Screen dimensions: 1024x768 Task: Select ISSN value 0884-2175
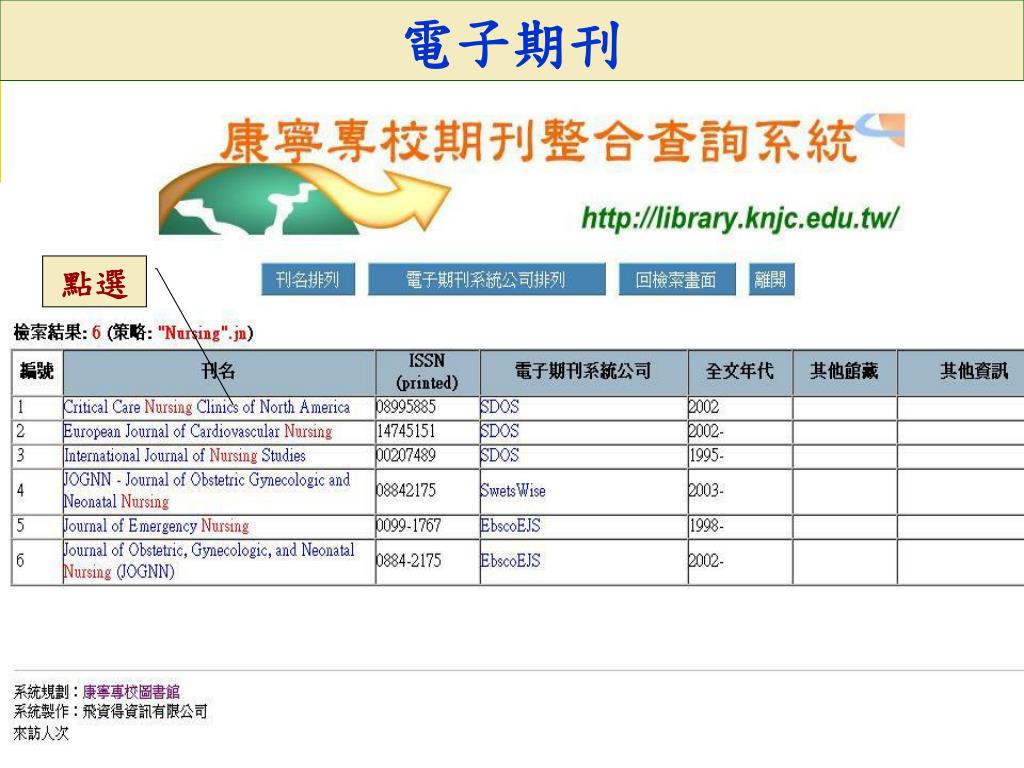(409, 561)
